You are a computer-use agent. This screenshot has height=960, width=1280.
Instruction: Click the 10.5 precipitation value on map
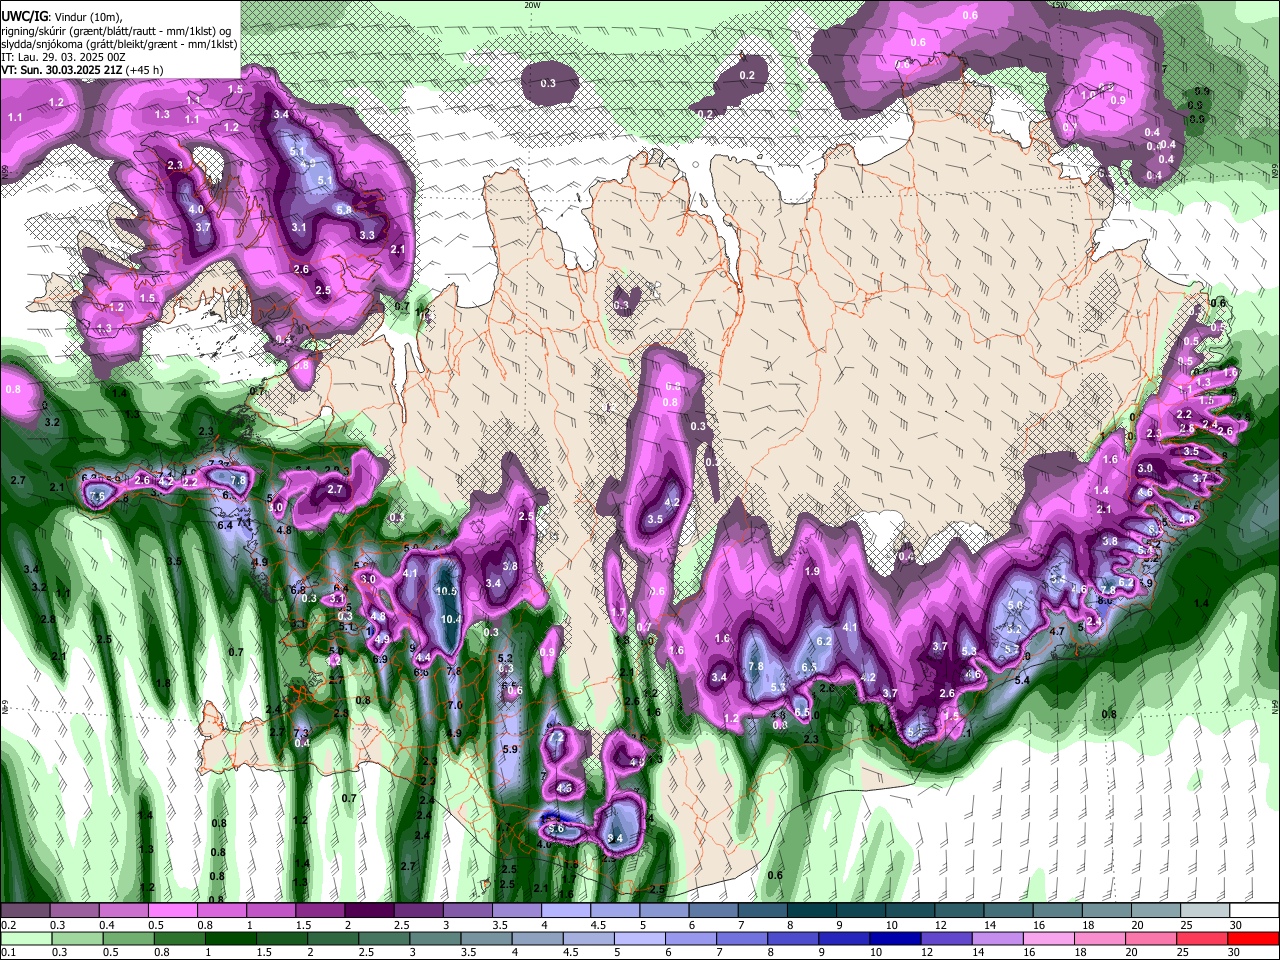click(447, 591)
